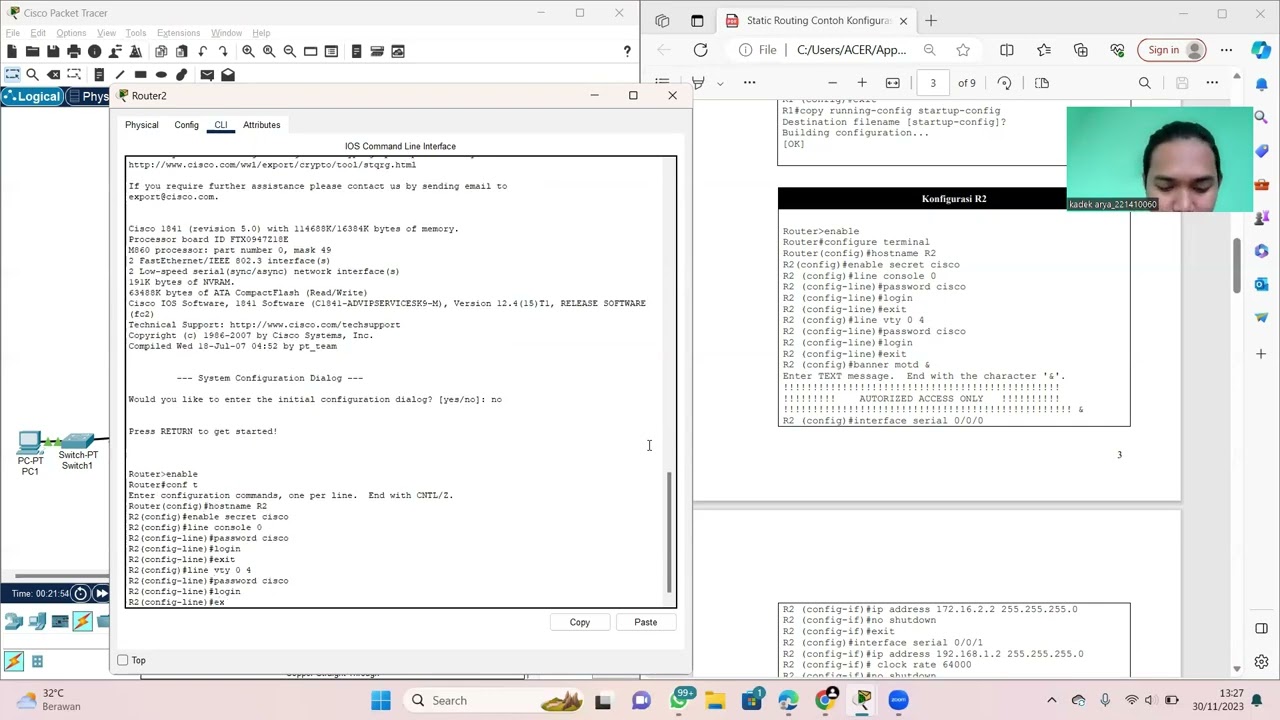Click Fast Forward Time button

(101, 593)
